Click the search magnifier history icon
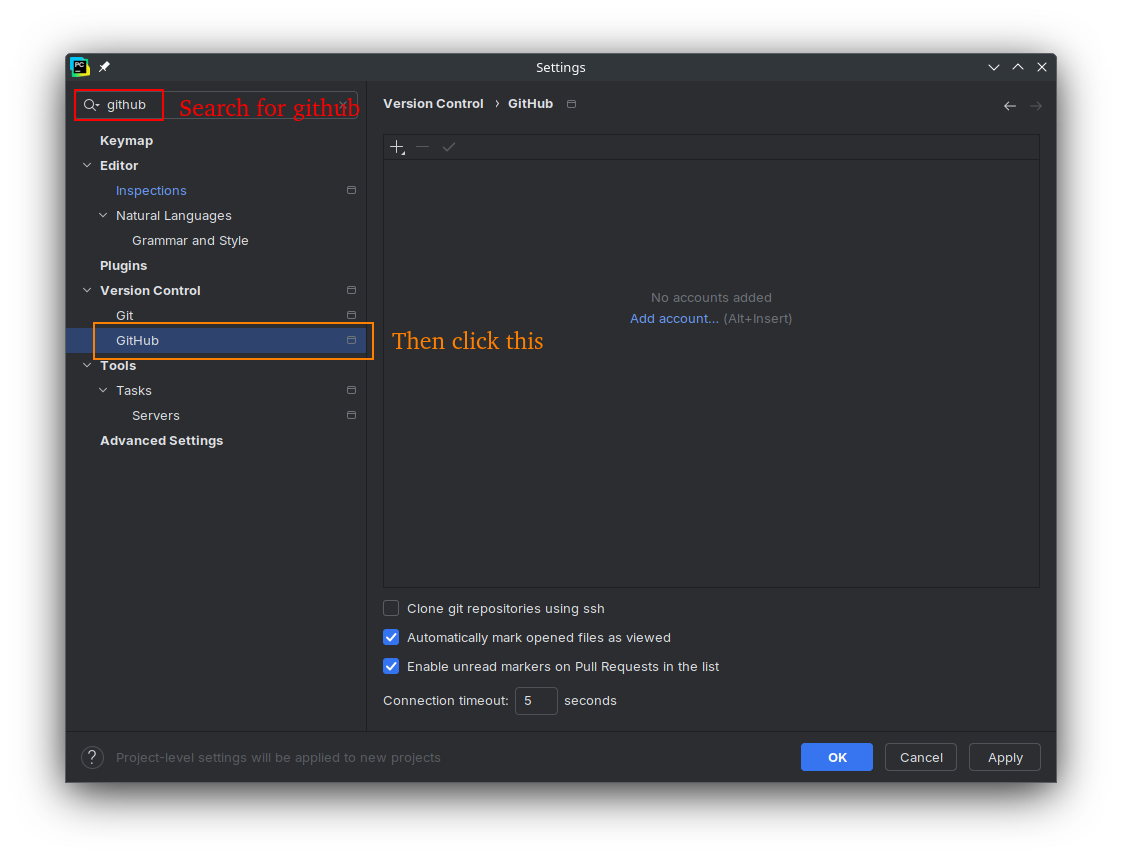The image size is (1122, 860). pyautogui.click(x=91, y=105)
